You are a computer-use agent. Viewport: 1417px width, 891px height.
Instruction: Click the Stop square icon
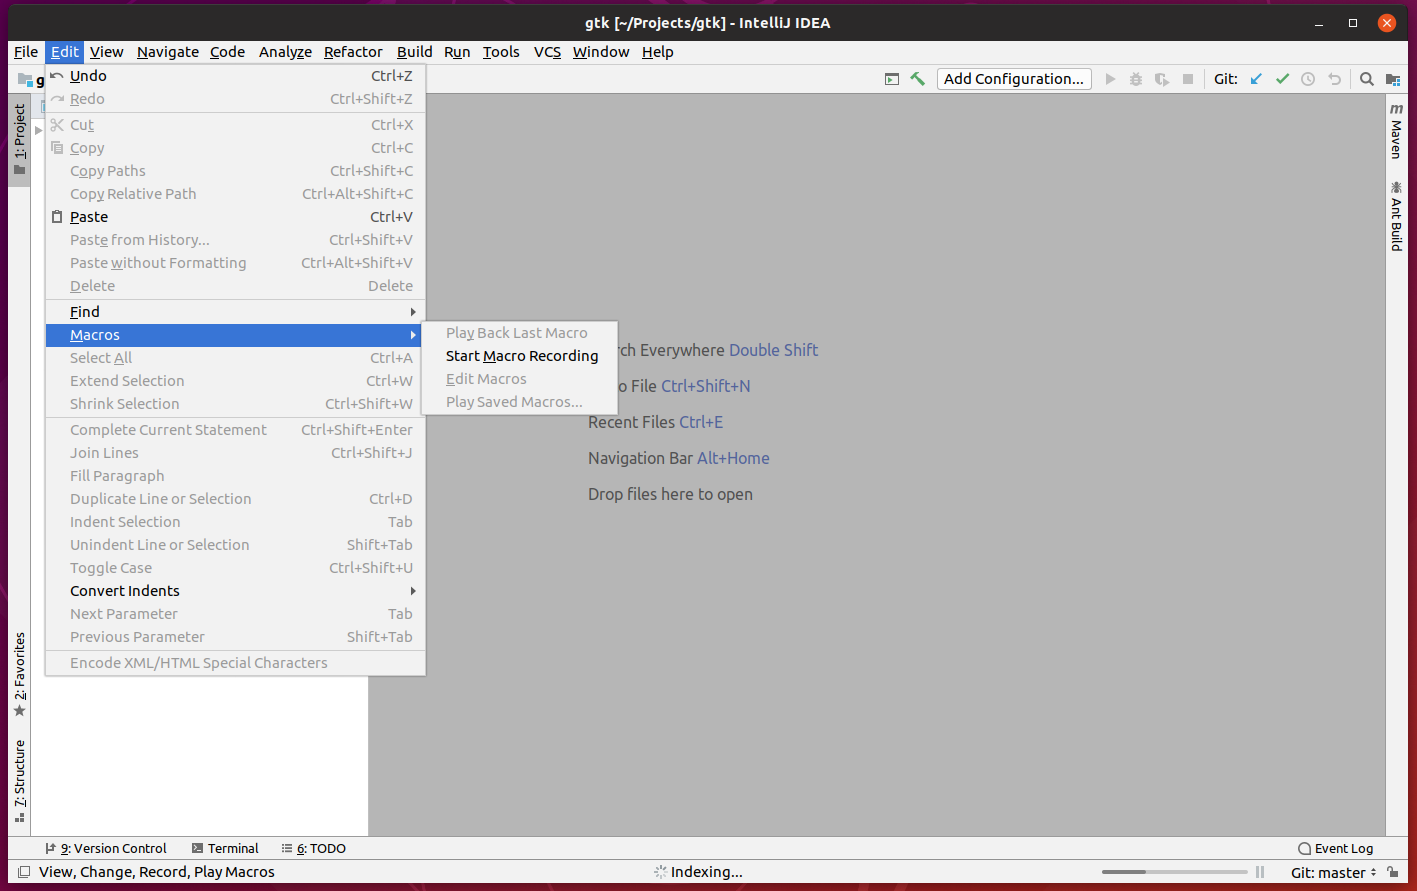click(x=1188, y=79)
